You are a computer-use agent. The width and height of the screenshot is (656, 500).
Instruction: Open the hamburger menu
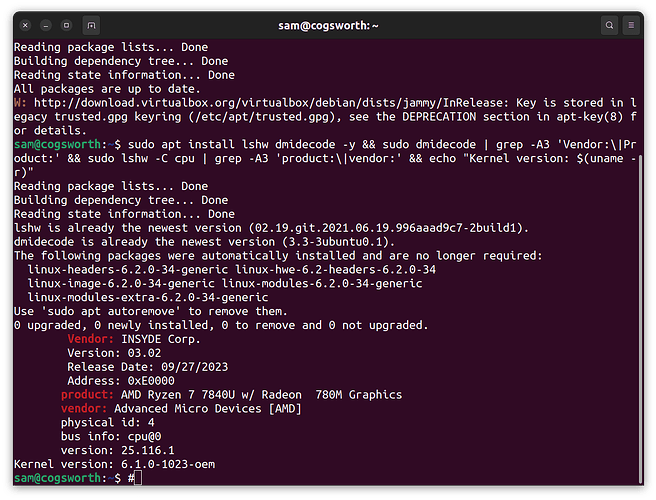[631, 26]
